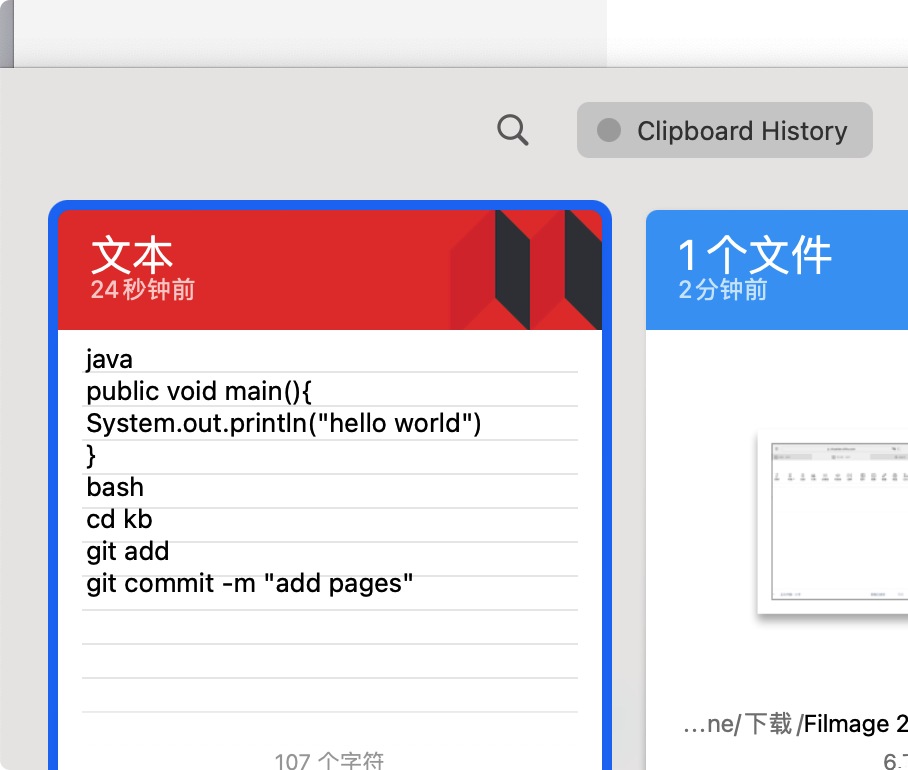The image size is (908, 770).
Task: Select the red text clip card header
Action: tap(330, 270)
